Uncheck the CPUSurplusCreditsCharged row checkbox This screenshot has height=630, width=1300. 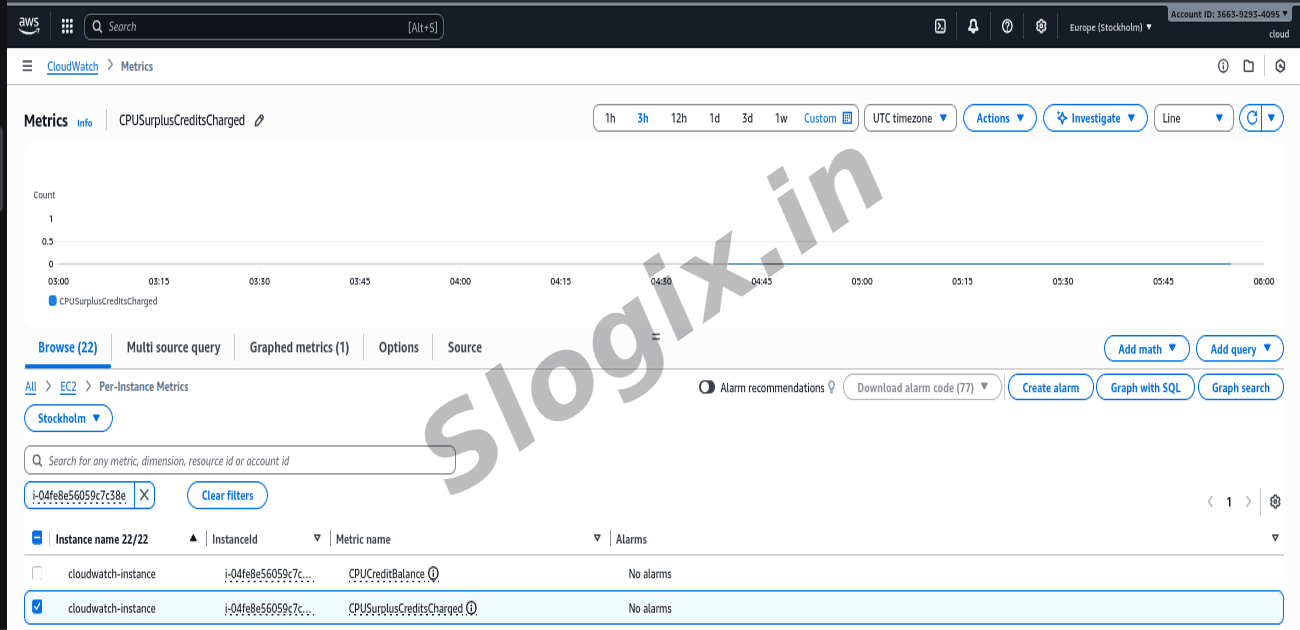(x=37, y=607)
